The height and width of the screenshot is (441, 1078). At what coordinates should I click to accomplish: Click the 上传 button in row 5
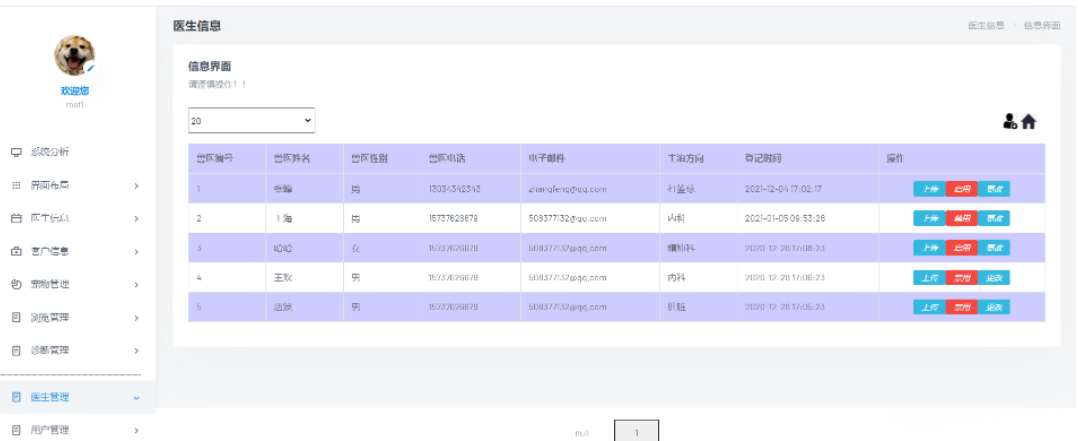coord(930,308)
